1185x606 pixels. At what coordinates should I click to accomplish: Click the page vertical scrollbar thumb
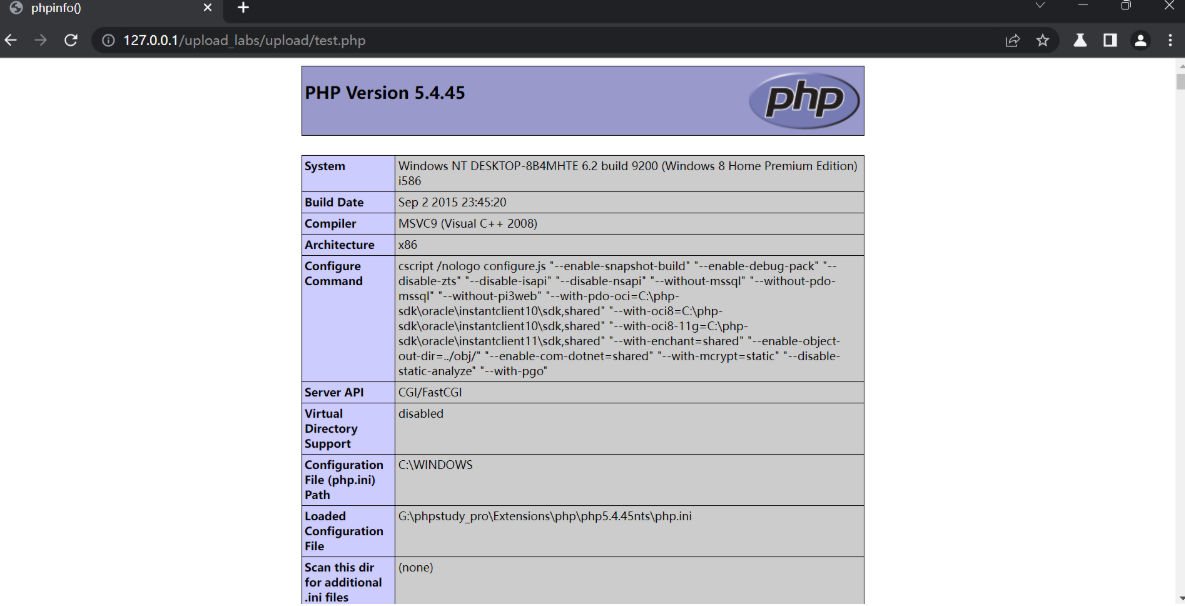(x=1180, y=82)
